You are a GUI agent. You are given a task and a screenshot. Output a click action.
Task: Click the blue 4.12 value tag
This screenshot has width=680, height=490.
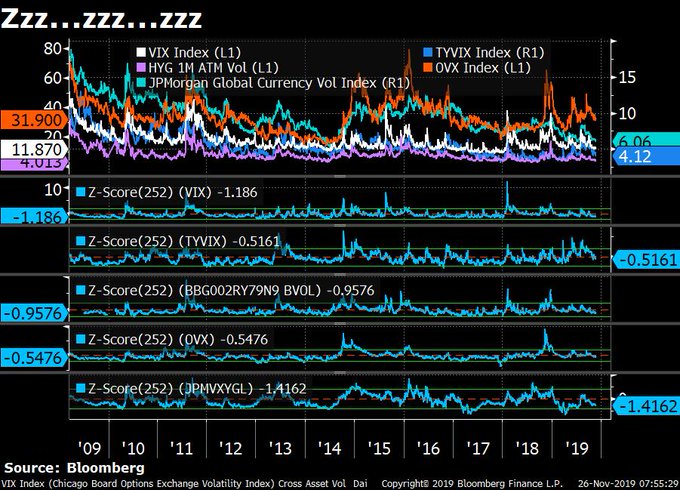646,156
